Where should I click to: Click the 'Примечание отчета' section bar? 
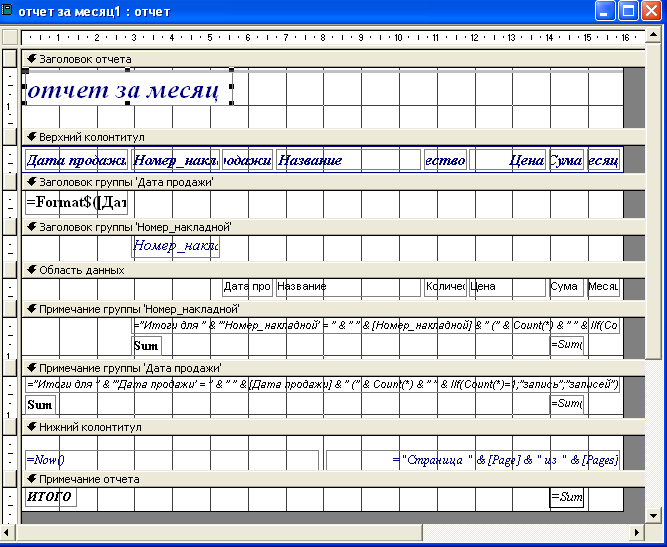[334, 479]
